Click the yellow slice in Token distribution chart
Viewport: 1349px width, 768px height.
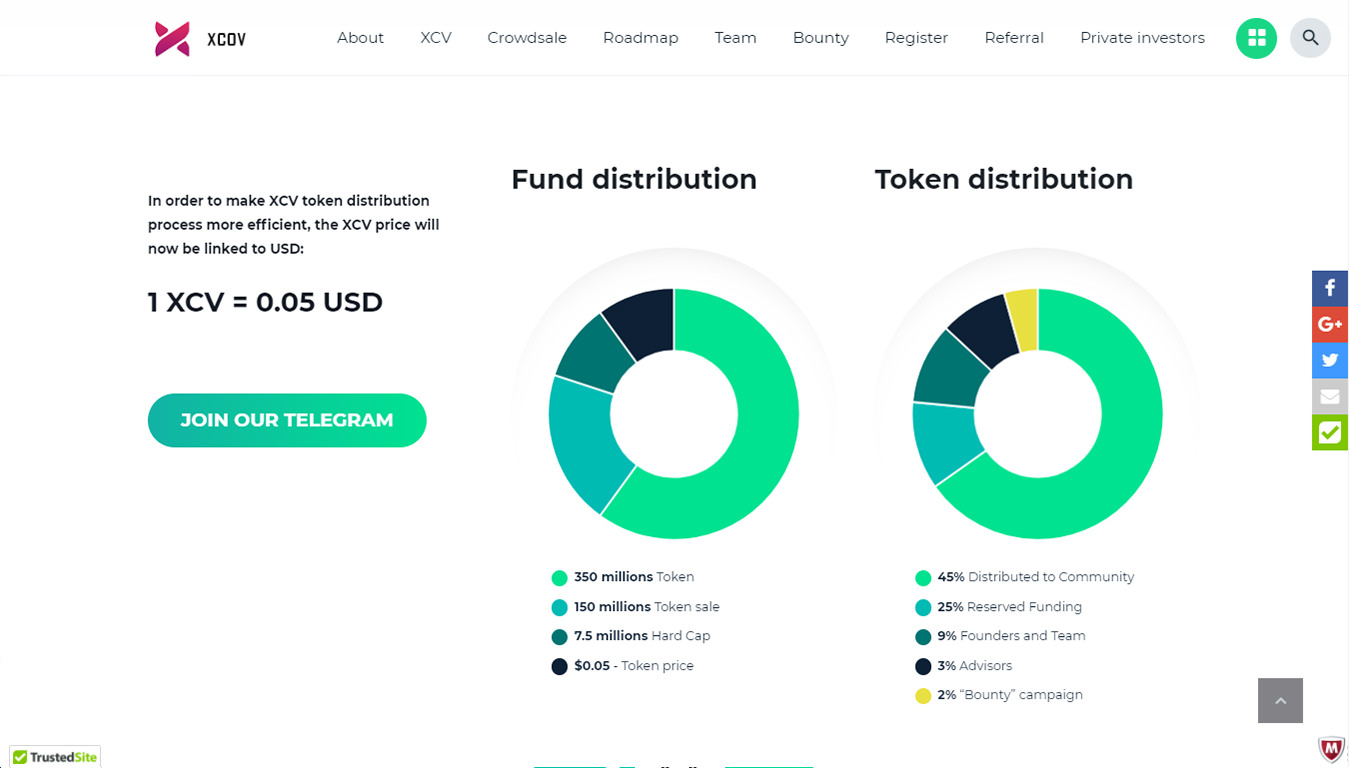tap(1024, 320)
